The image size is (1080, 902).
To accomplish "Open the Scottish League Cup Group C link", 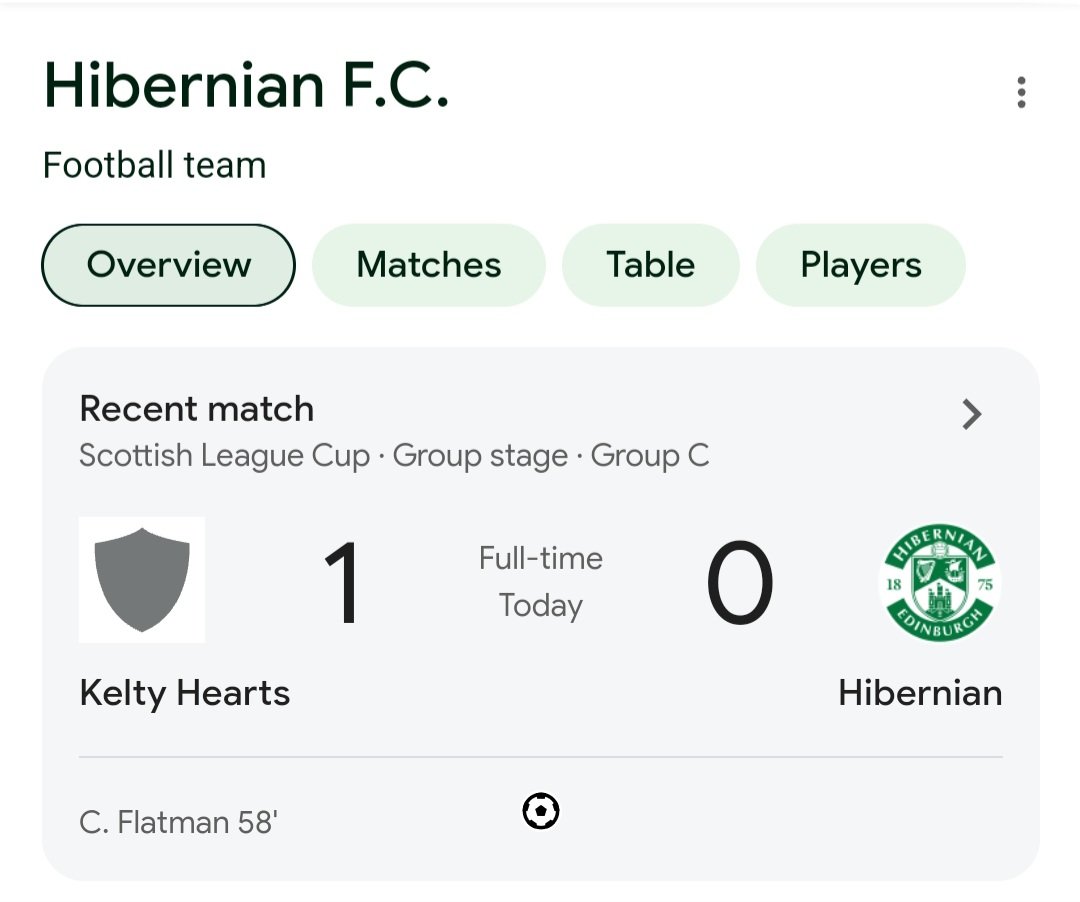I will (x=394, y=456).
